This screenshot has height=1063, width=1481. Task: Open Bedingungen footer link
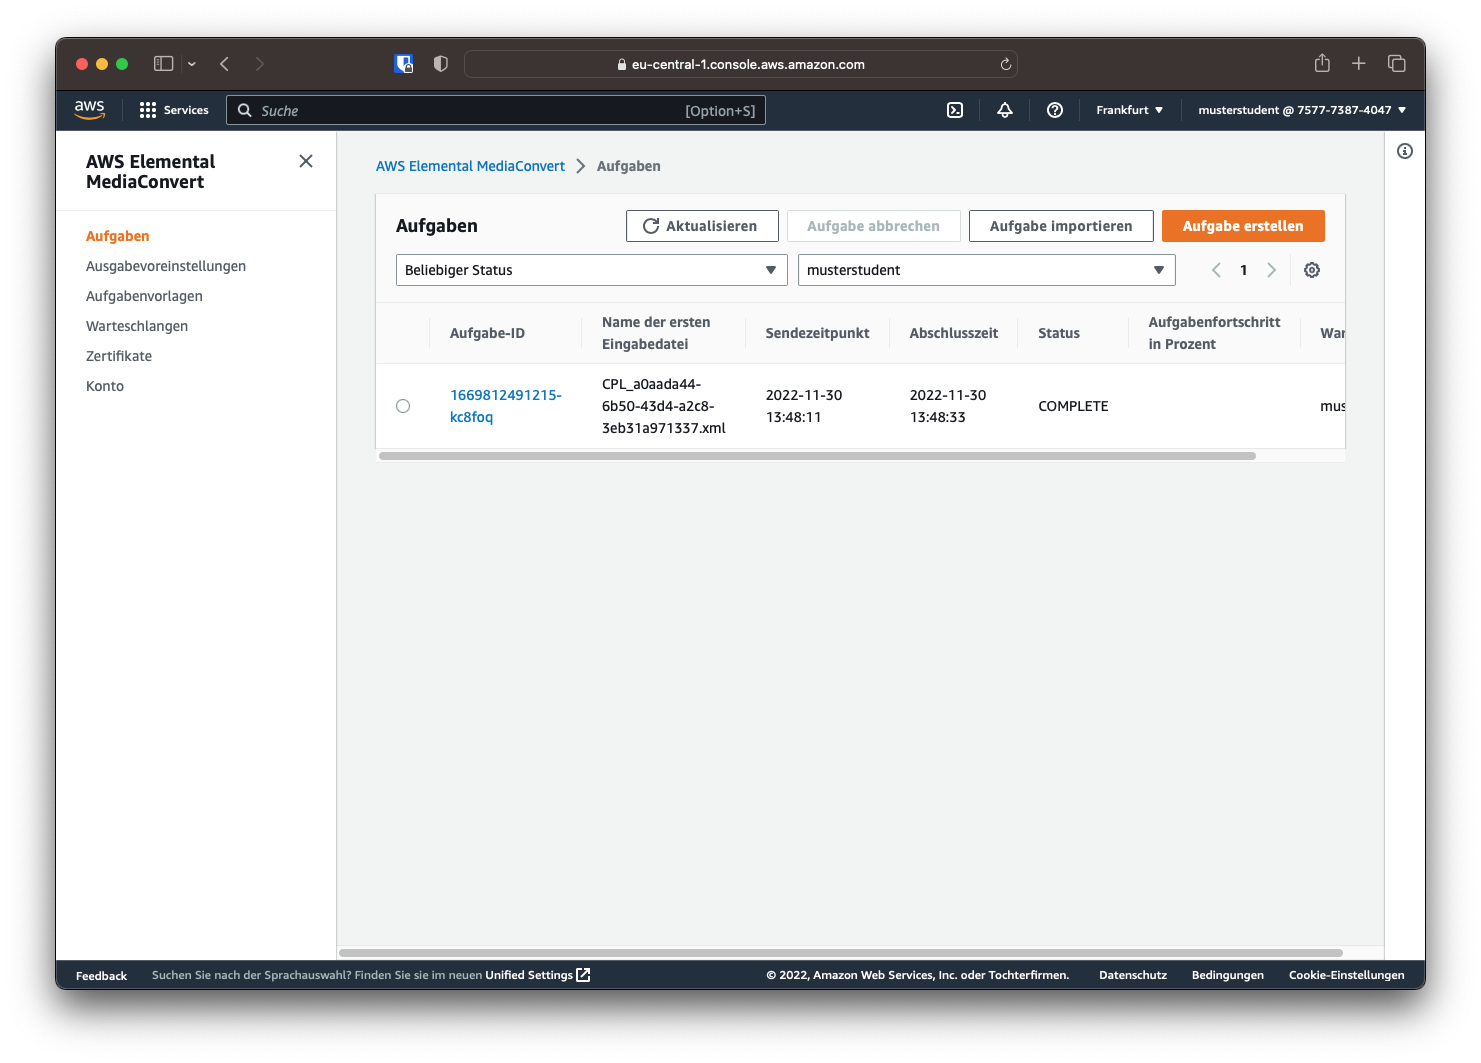point(1228,975)
